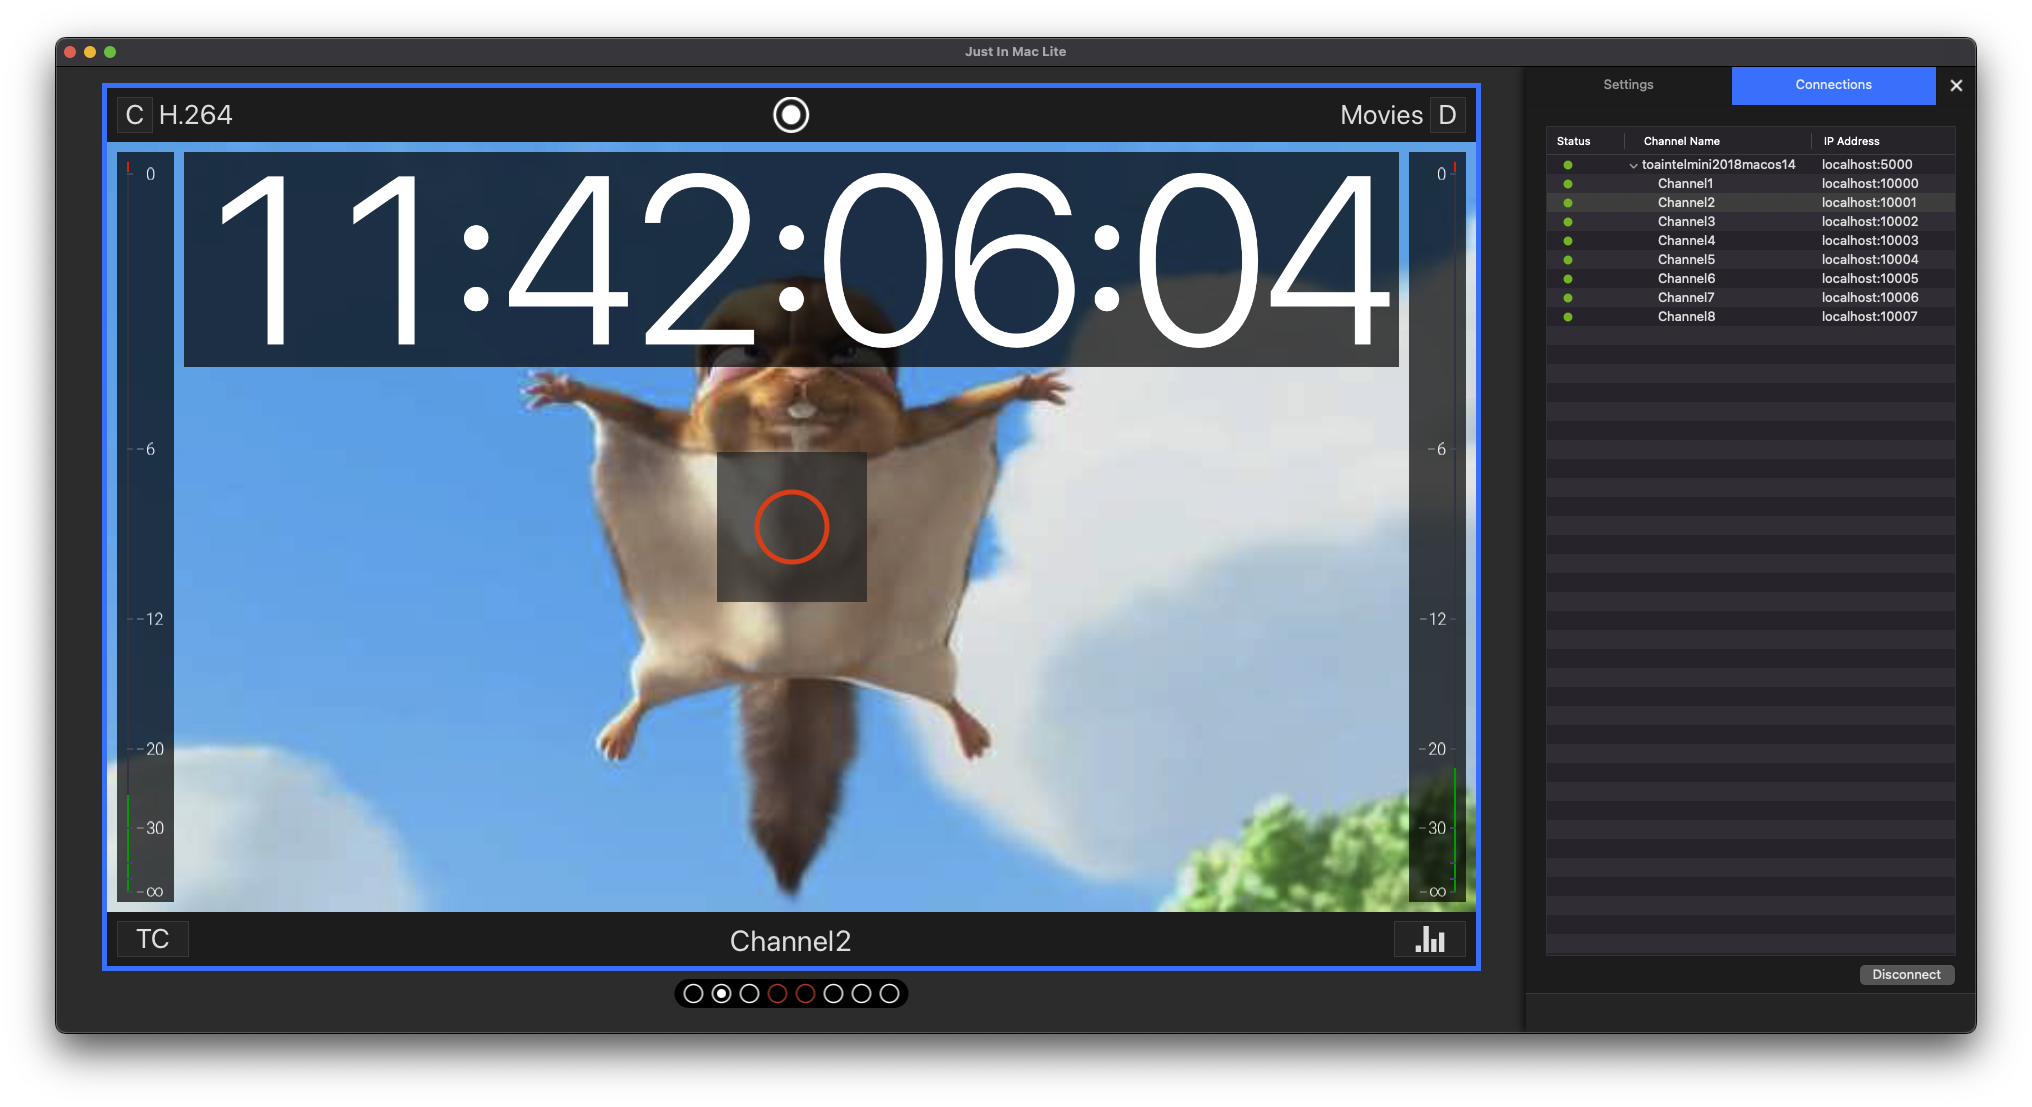Click the H.264 codec label

(x=196, y=115)
